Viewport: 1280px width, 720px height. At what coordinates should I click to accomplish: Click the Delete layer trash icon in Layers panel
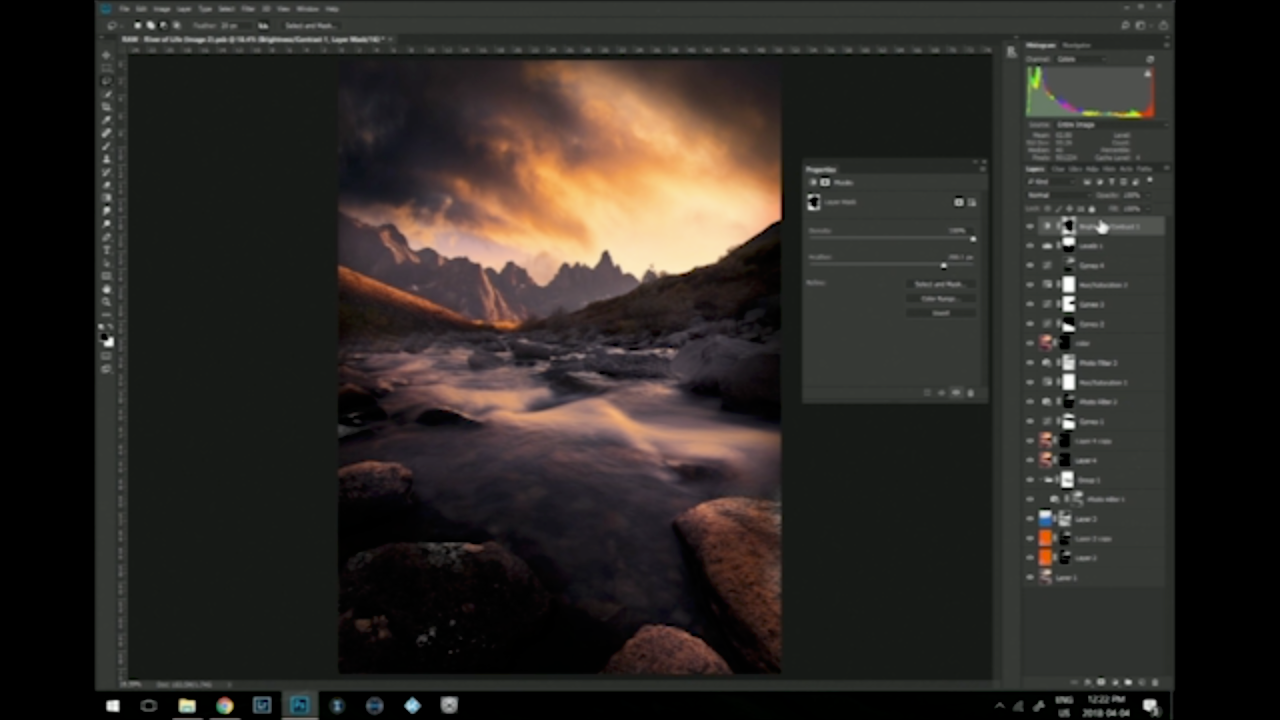(1155, 682)
